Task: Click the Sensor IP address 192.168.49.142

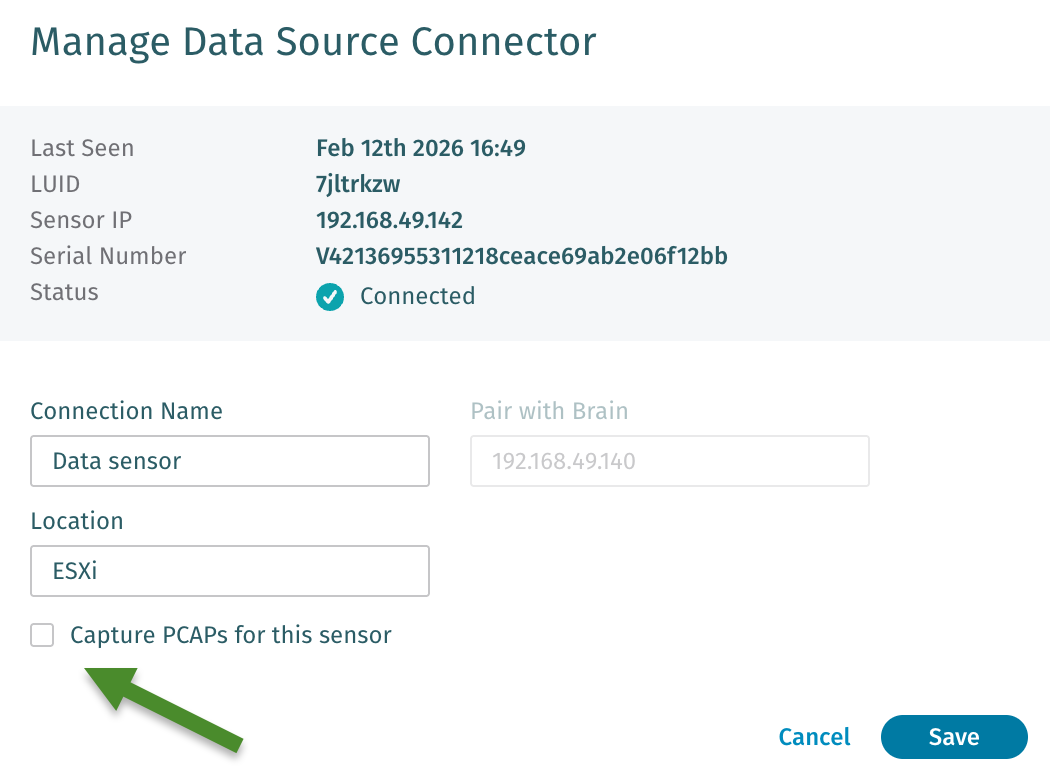Action: click(x=389, y=220)
